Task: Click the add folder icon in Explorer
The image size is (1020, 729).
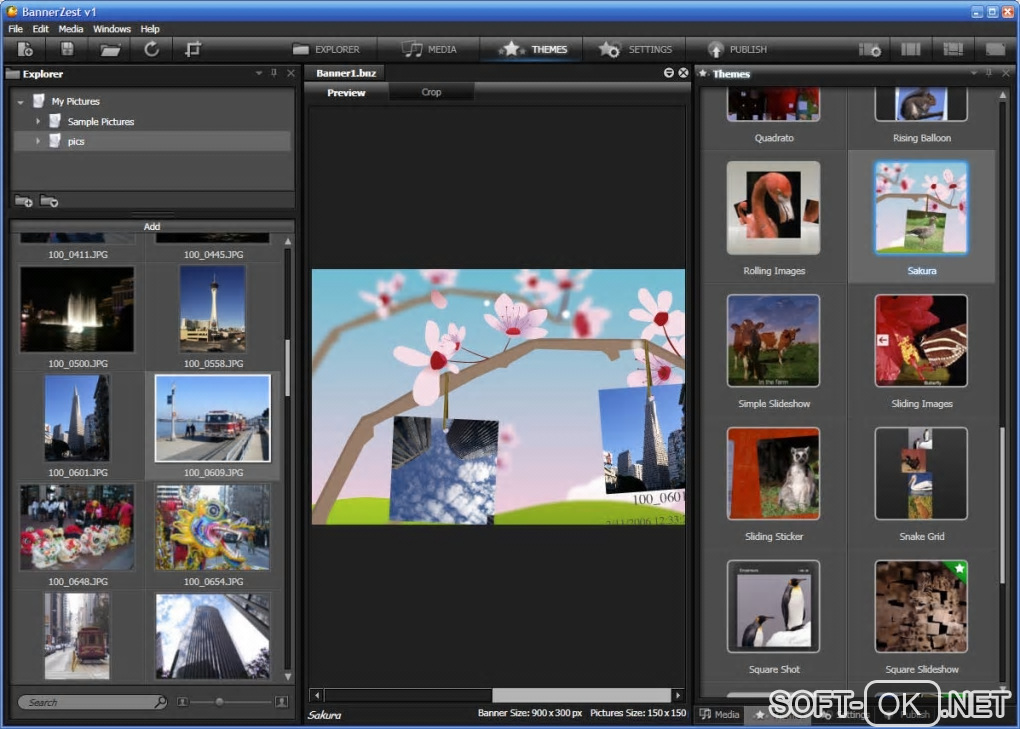Action: (24, 201)
